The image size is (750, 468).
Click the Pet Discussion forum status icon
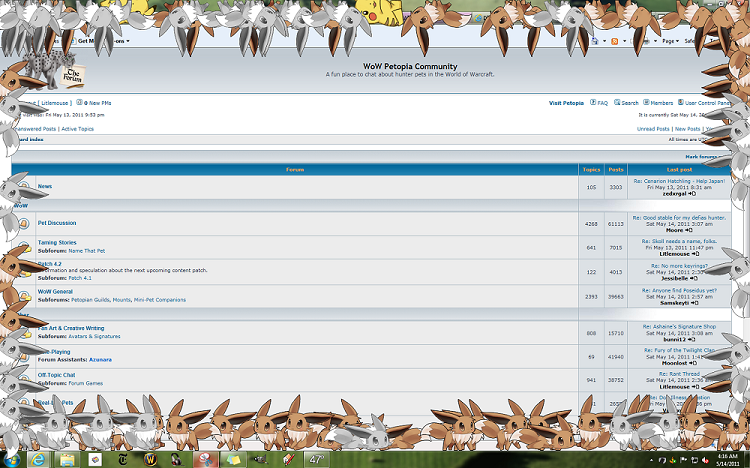tap(24, 223)
